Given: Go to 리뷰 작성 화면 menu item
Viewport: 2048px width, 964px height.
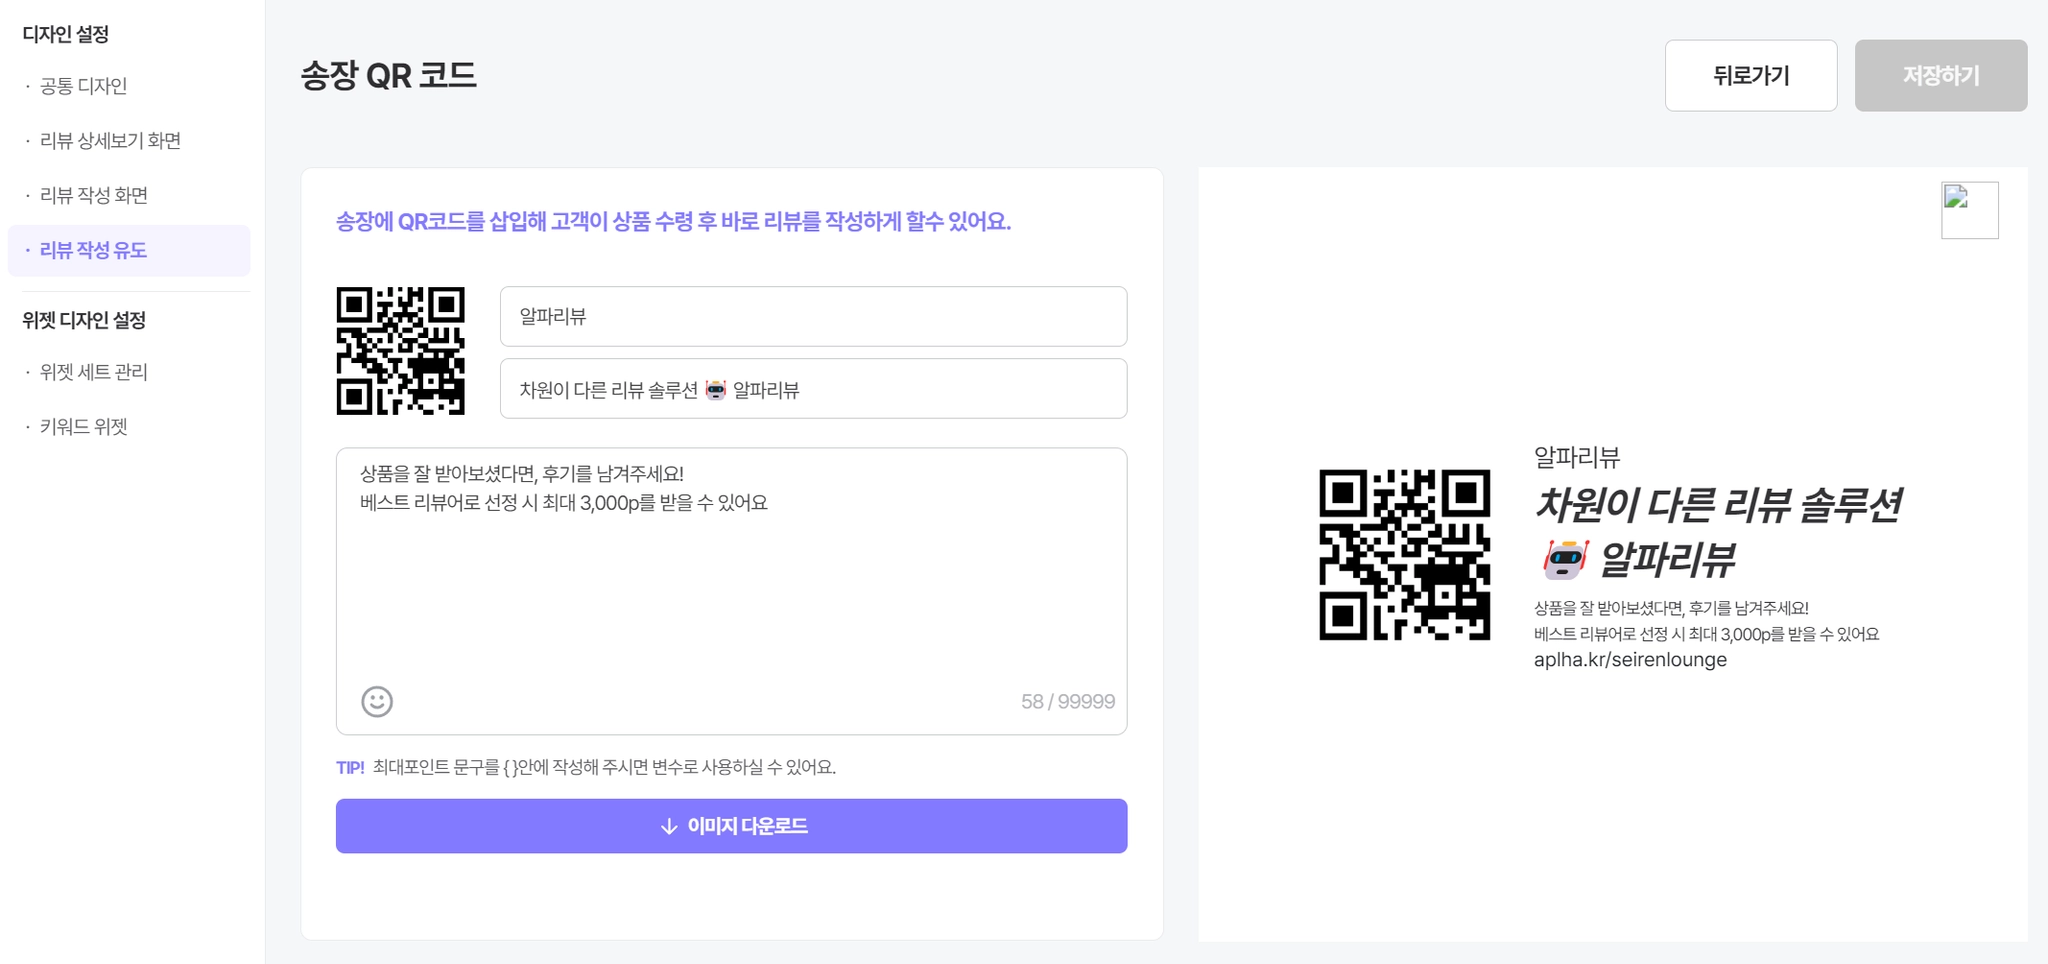Looking at the screenshot, I should click(x=94, y=195).
